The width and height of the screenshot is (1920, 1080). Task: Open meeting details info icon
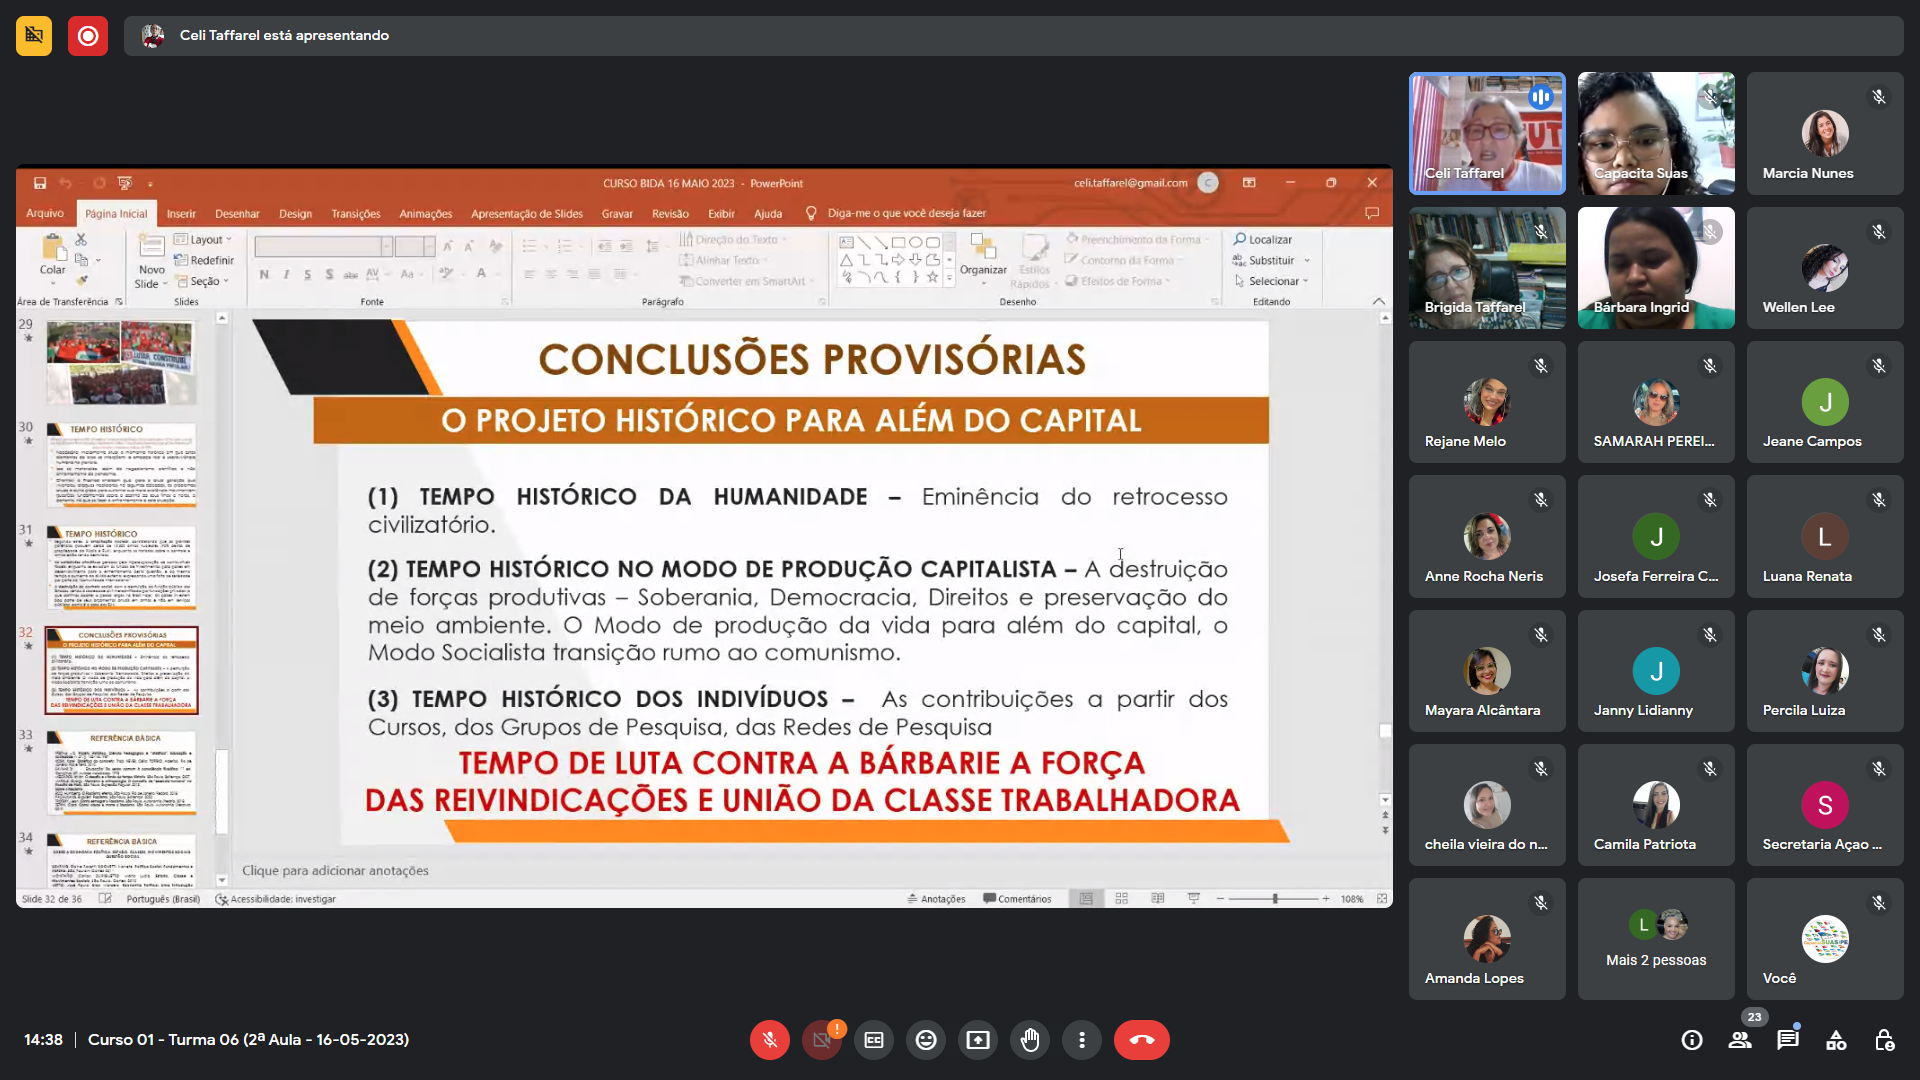pyautogui.click(x=1692, y=1040)
